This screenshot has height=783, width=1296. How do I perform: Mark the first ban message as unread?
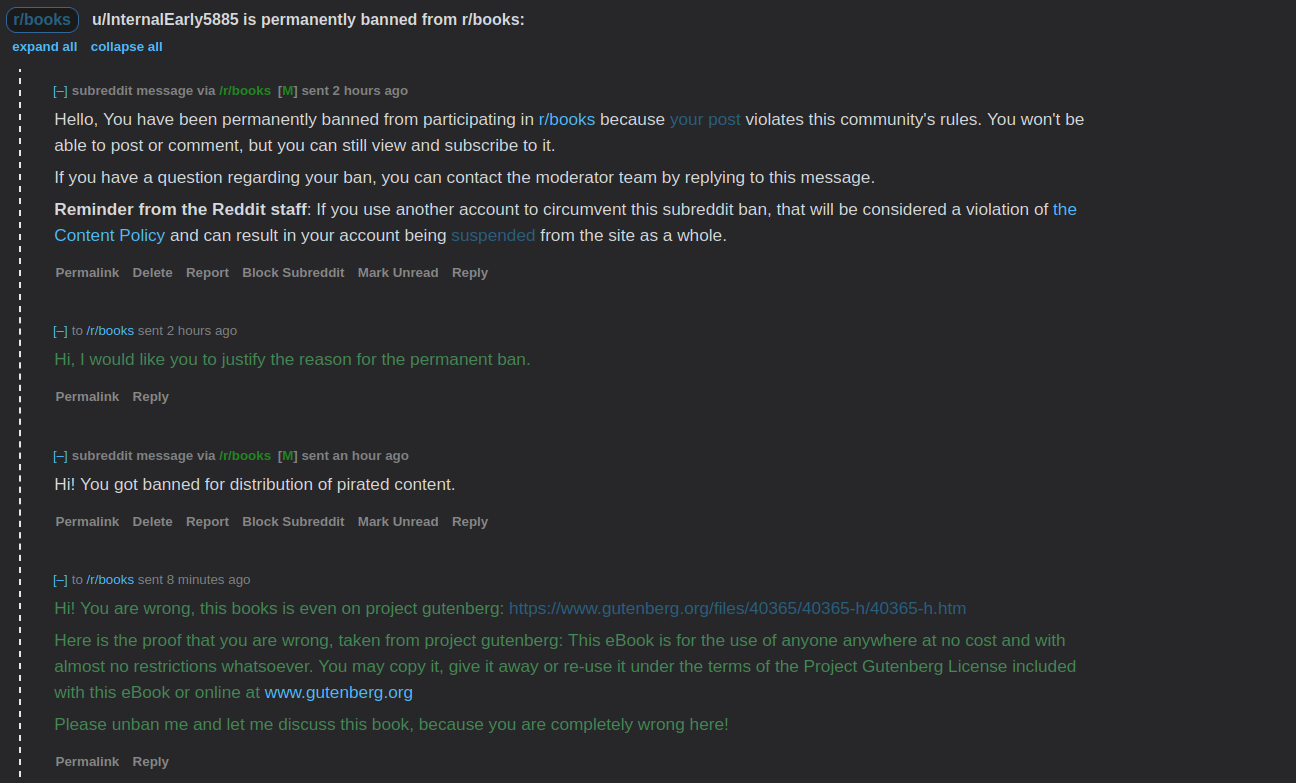(x=398, y=273)
